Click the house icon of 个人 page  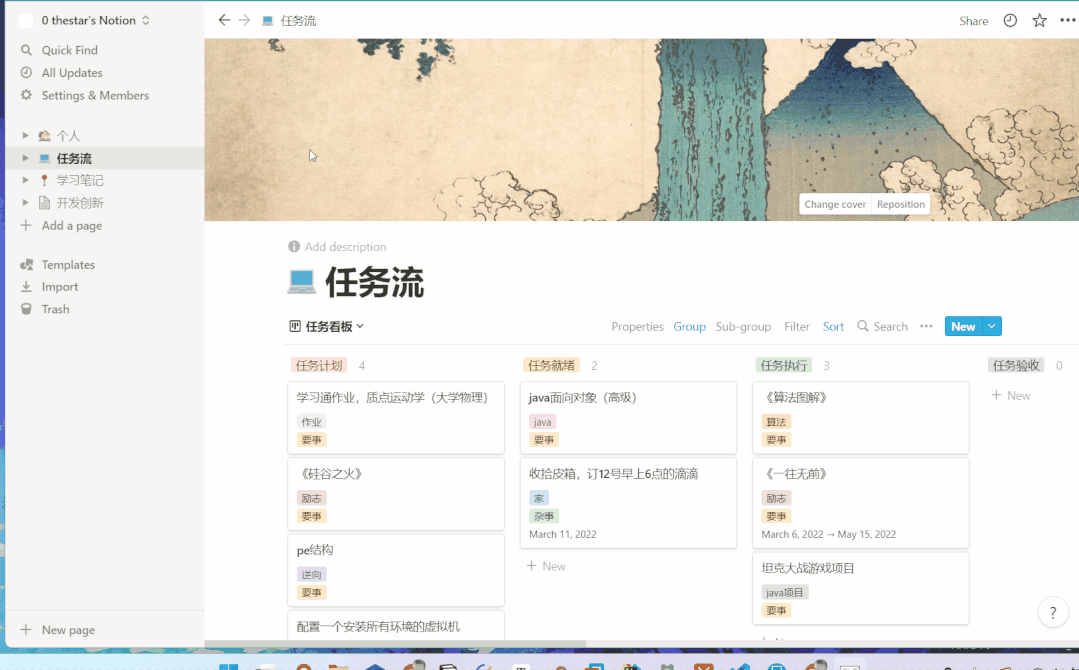pos(44,136)
